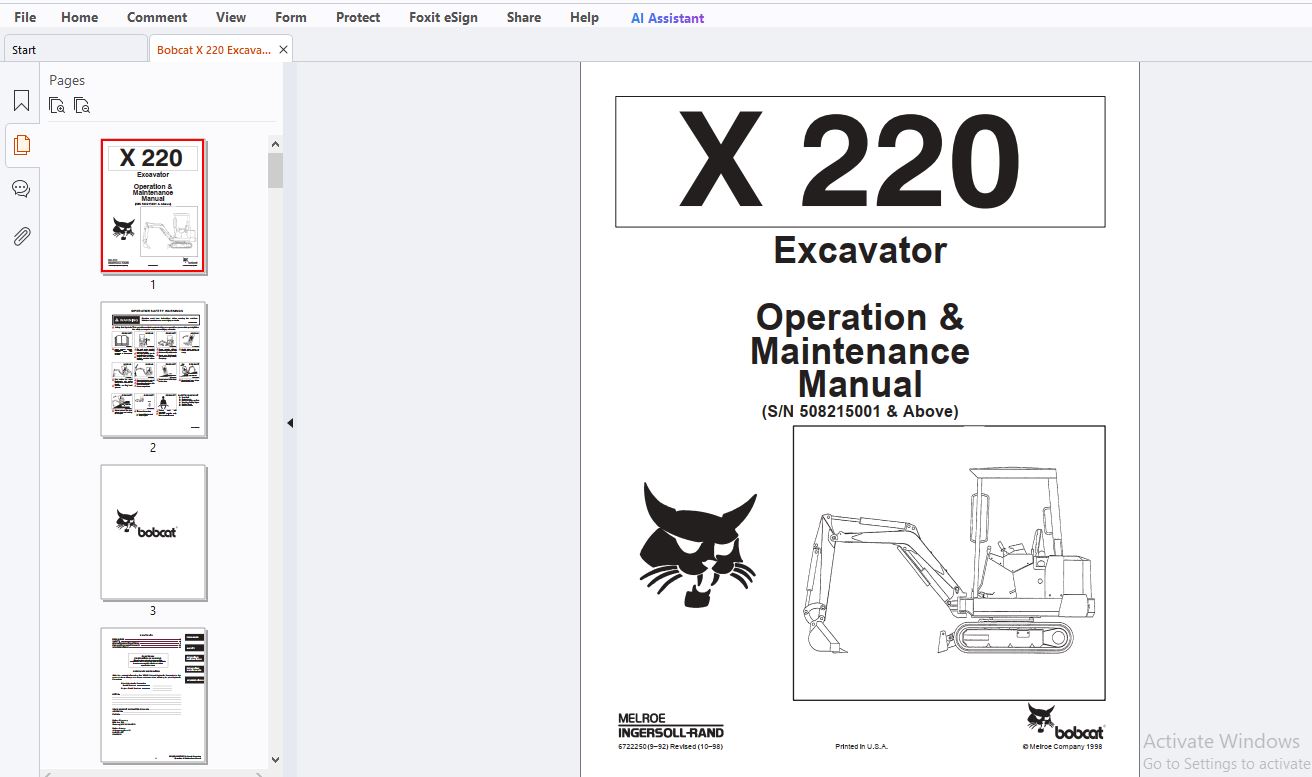Open the Comments panel icon
1312x777 pixels.
click(21, 189)
